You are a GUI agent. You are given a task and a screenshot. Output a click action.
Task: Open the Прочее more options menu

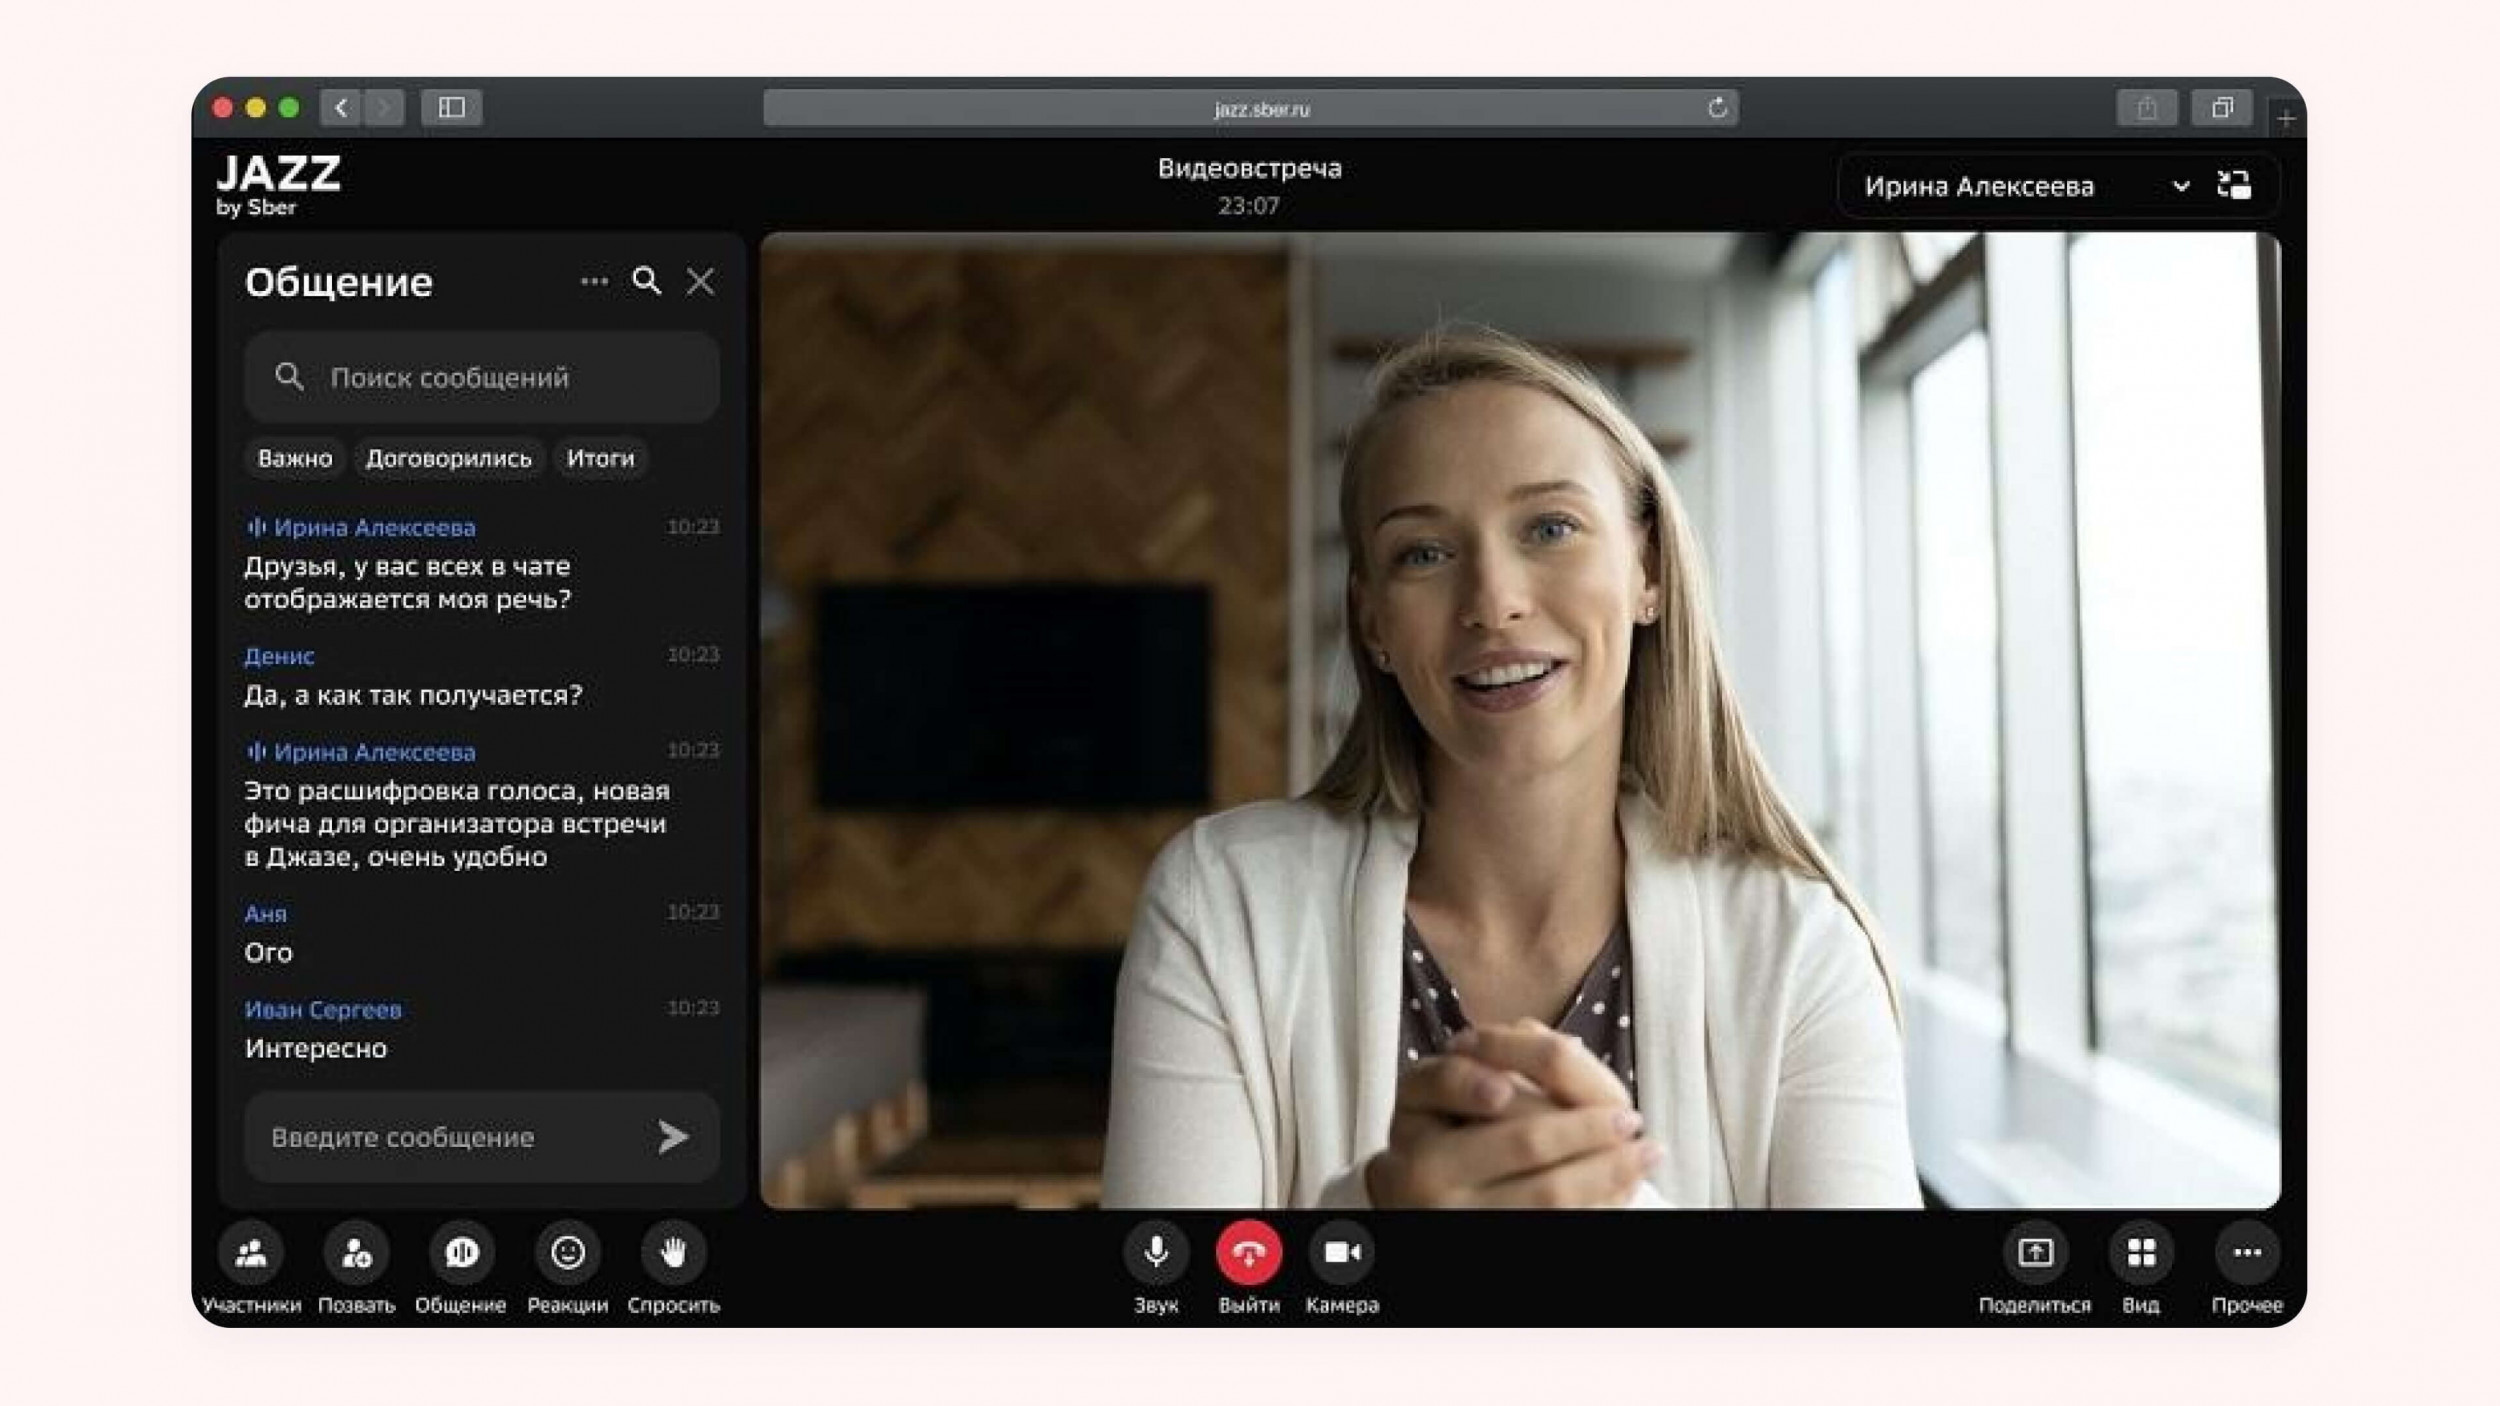click(2246, 1252)
